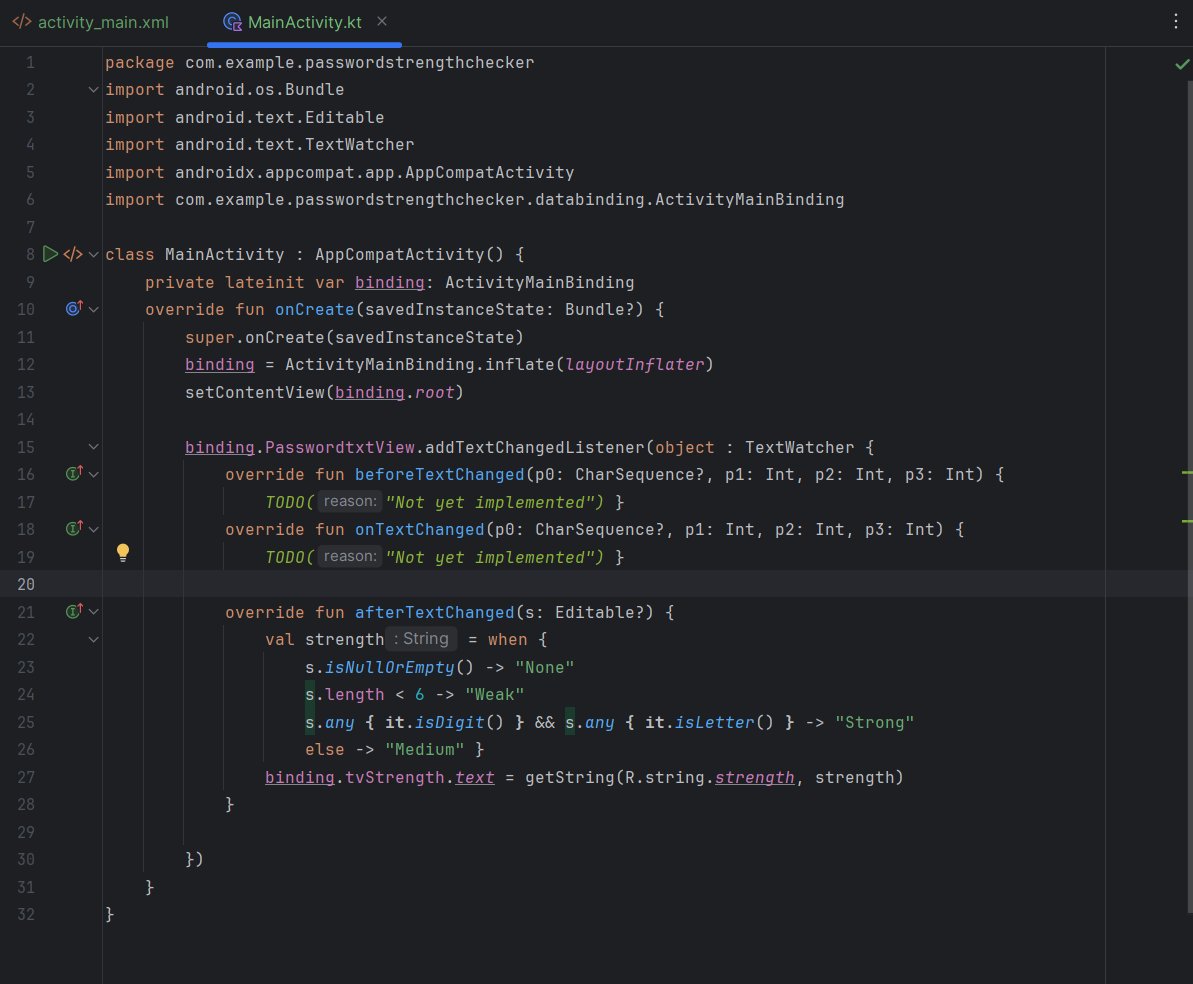
Task: Collapse the onCreate function fold arrow
Action: pos(94,309)
